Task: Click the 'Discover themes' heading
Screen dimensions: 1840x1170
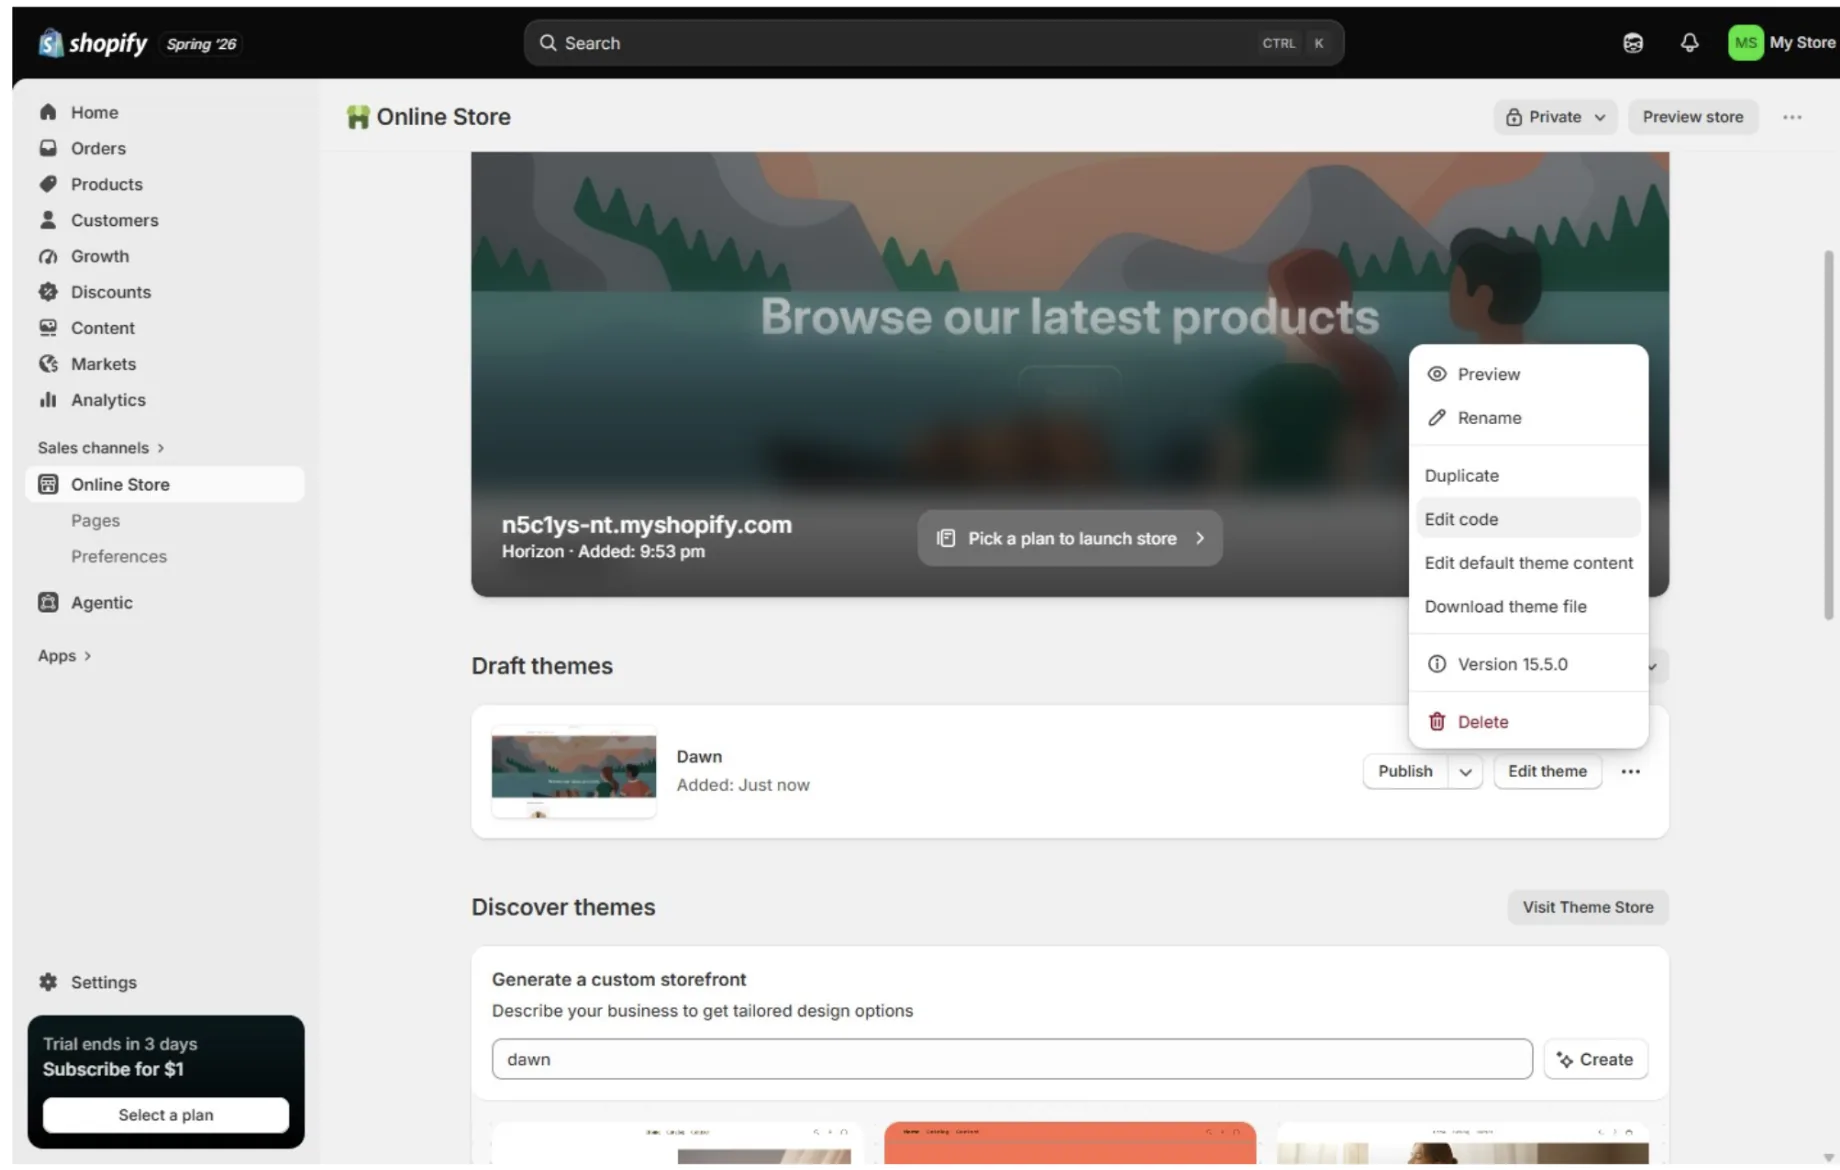Action: coord(563,907)
